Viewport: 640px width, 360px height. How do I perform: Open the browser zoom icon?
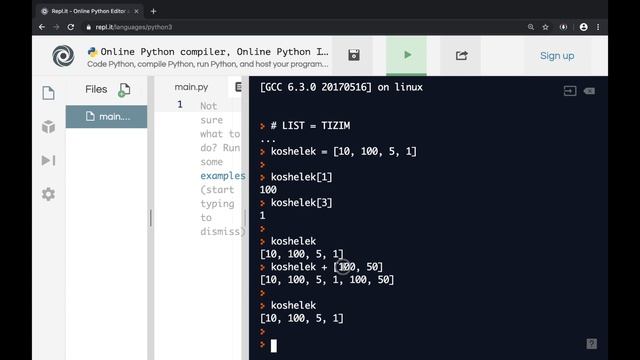pos(531,27)
